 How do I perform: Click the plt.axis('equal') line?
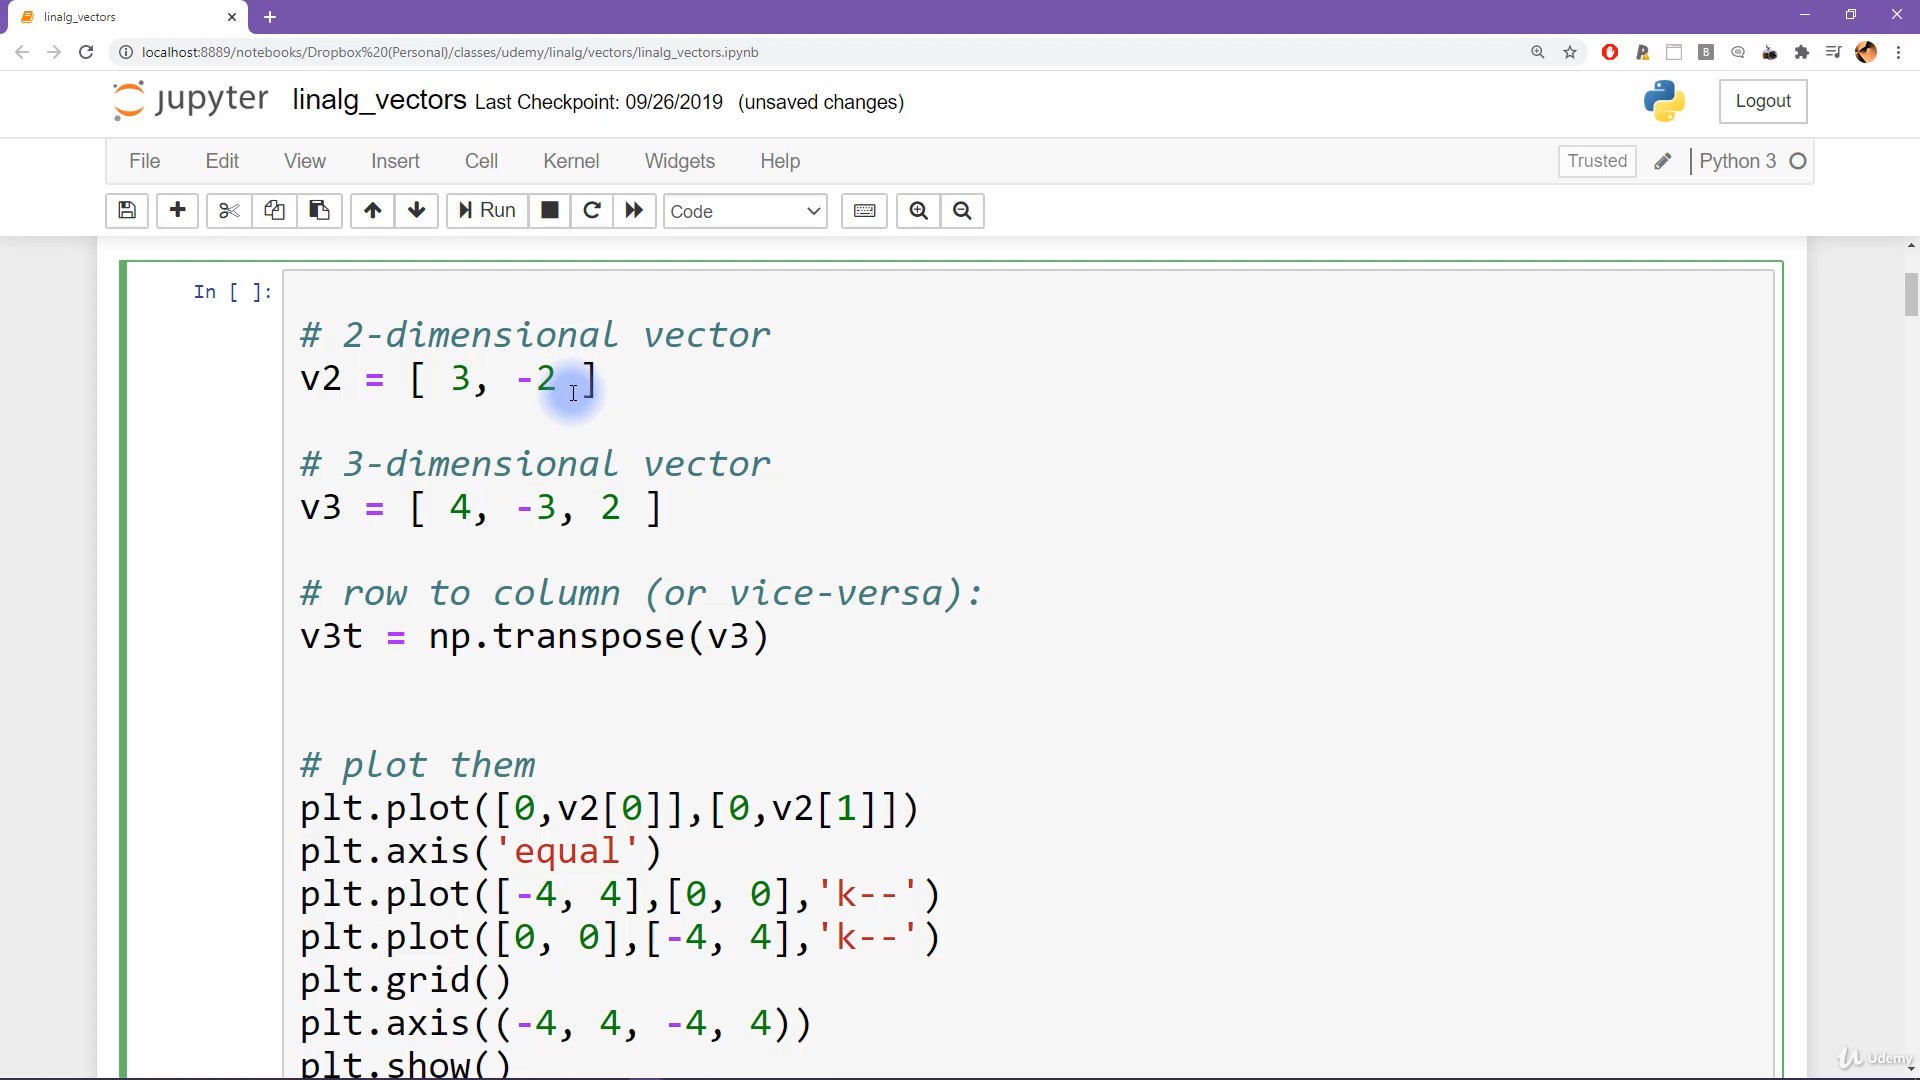point(481,852)
